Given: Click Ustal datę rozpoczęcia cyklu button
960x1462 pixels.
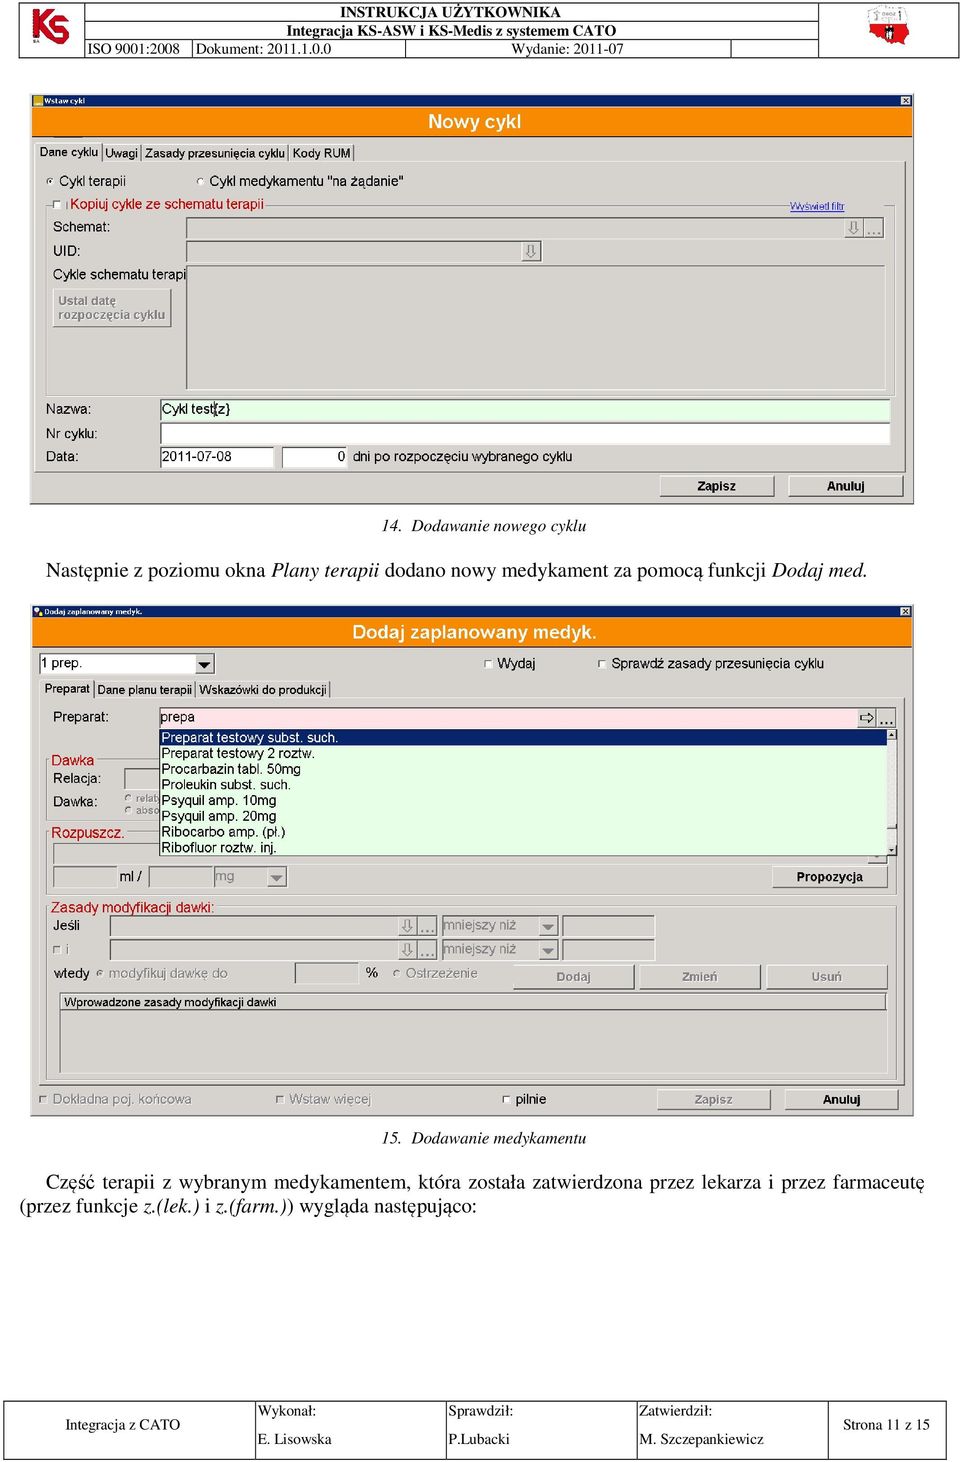Looking at the screenshot, I should pyautogui.click(x=112, y=308).
